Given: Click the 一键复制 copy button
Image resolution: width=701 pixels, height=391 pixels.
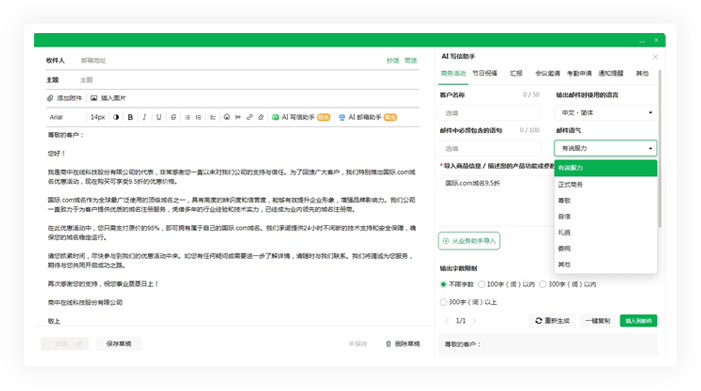Looking at the screenshot, I should coord(598,321).
